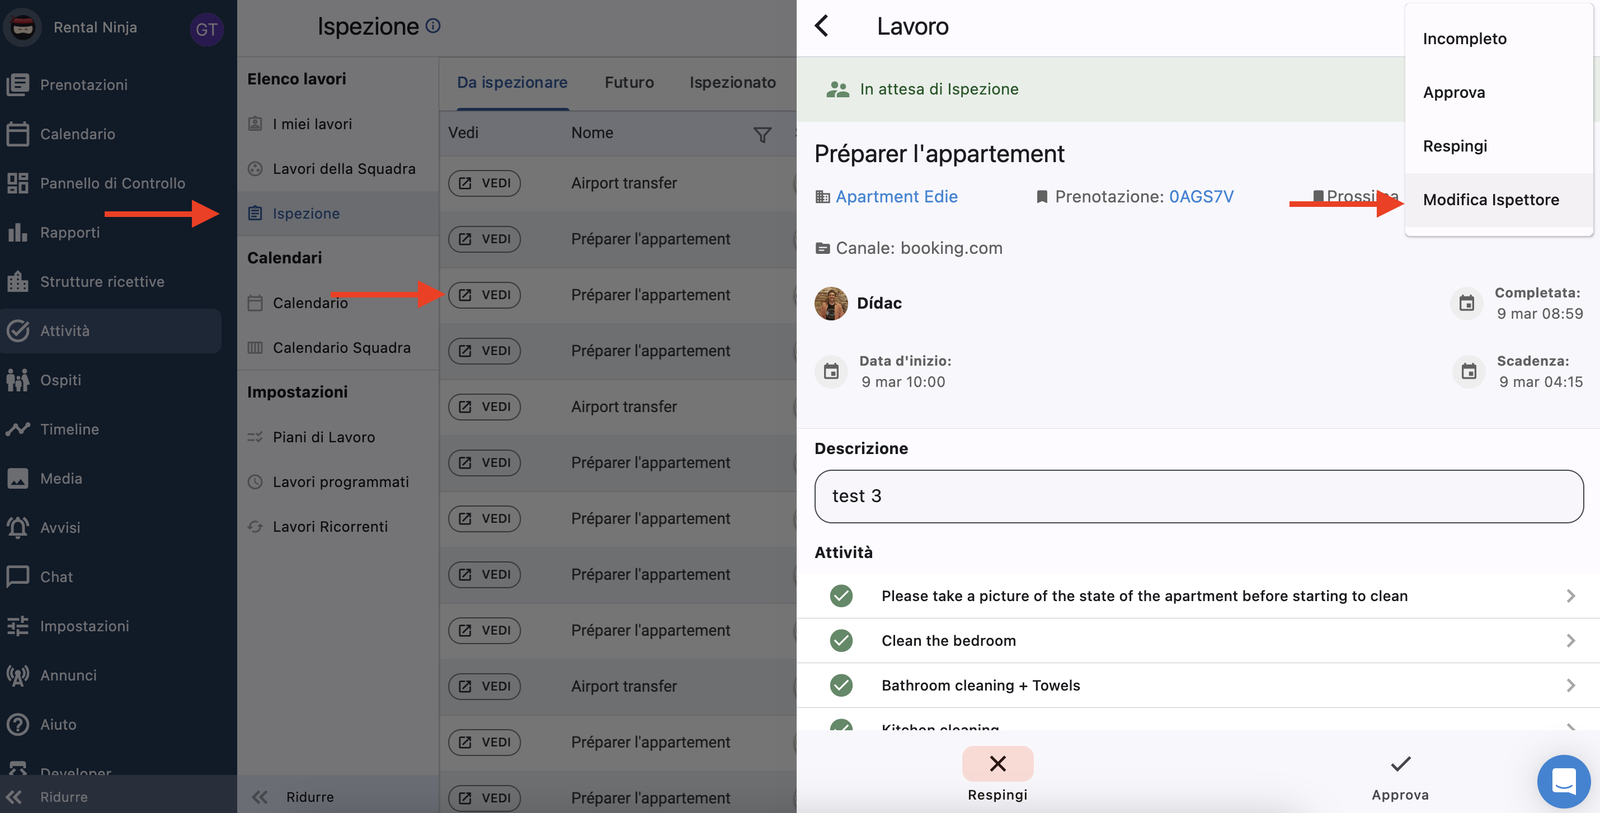This screenshot has height=813, width=1600.
Task: Open Calendario in the main sidebar
Action: click(x=77, y=134)
